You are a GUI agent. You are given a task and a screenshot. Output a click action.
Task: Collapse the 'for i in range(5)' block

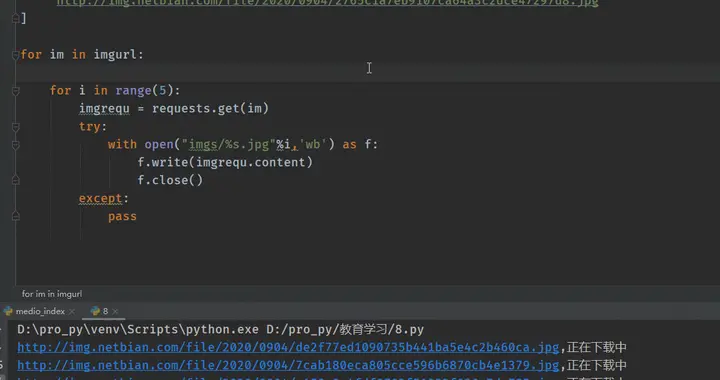(15, 91)
